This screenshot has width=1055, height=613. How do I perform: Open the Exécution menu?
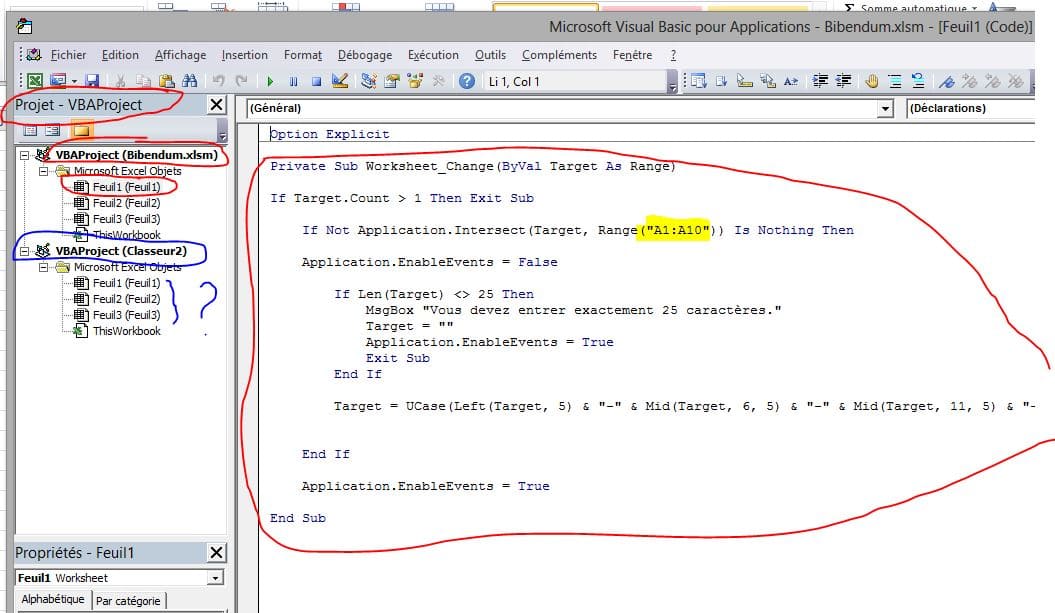[433, 55]
